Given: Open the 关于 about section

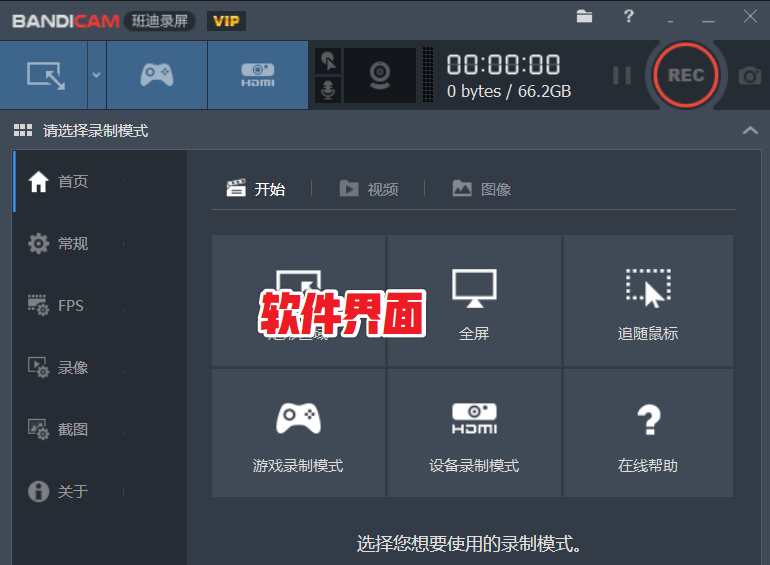Looking at the screenshot, I should click(x=101, y=491).
